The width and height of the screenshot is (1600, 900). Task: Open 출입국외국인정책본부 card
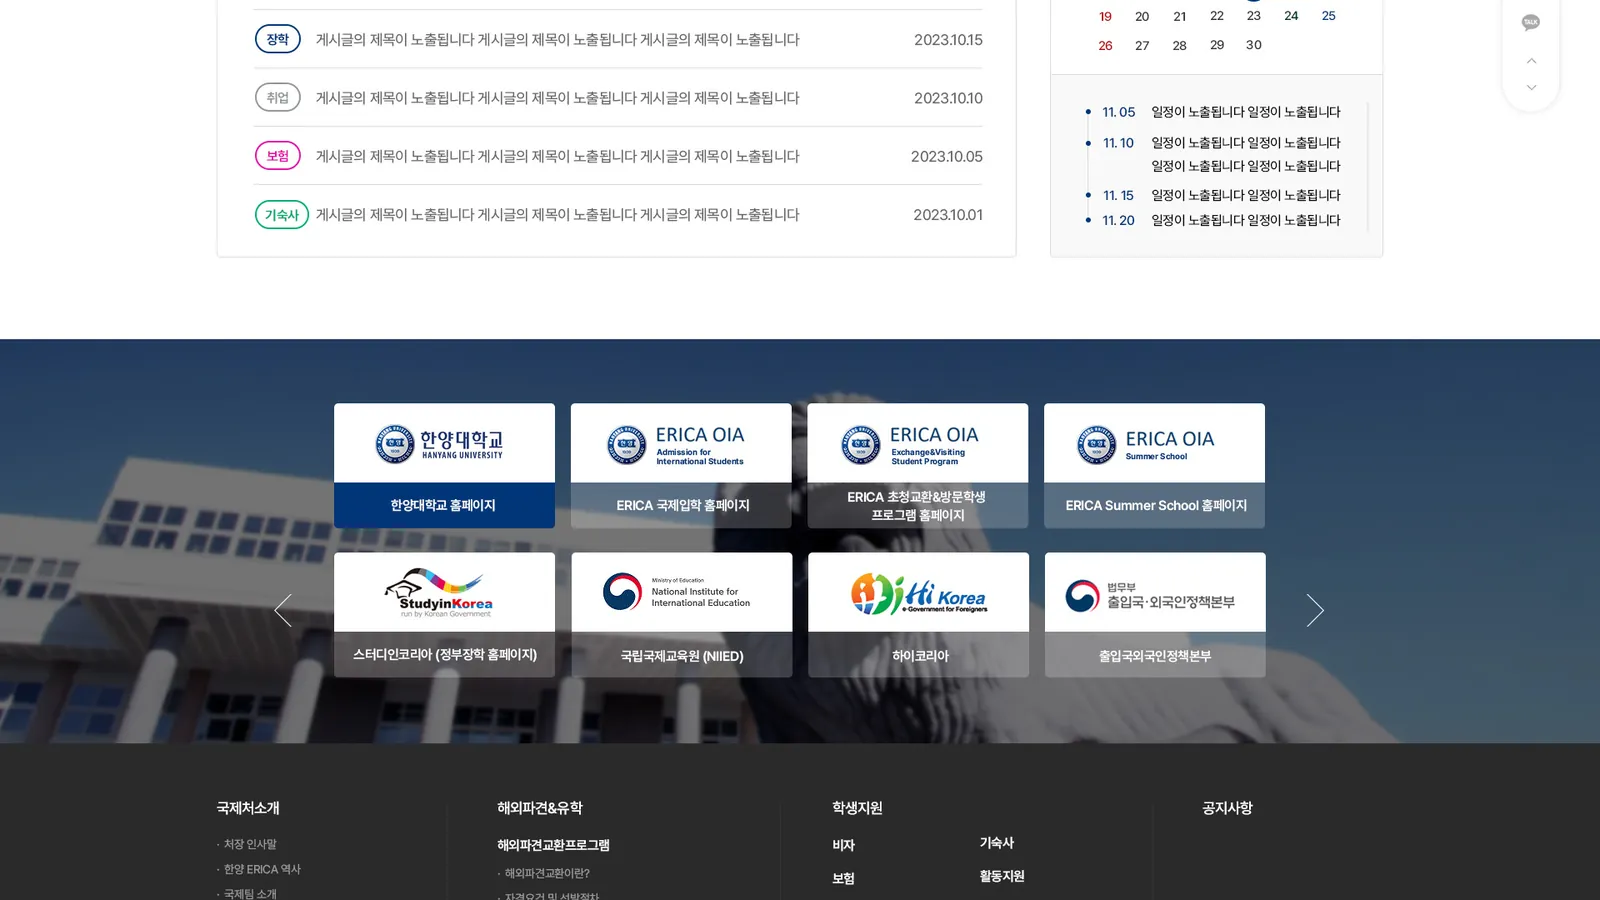1155,614
